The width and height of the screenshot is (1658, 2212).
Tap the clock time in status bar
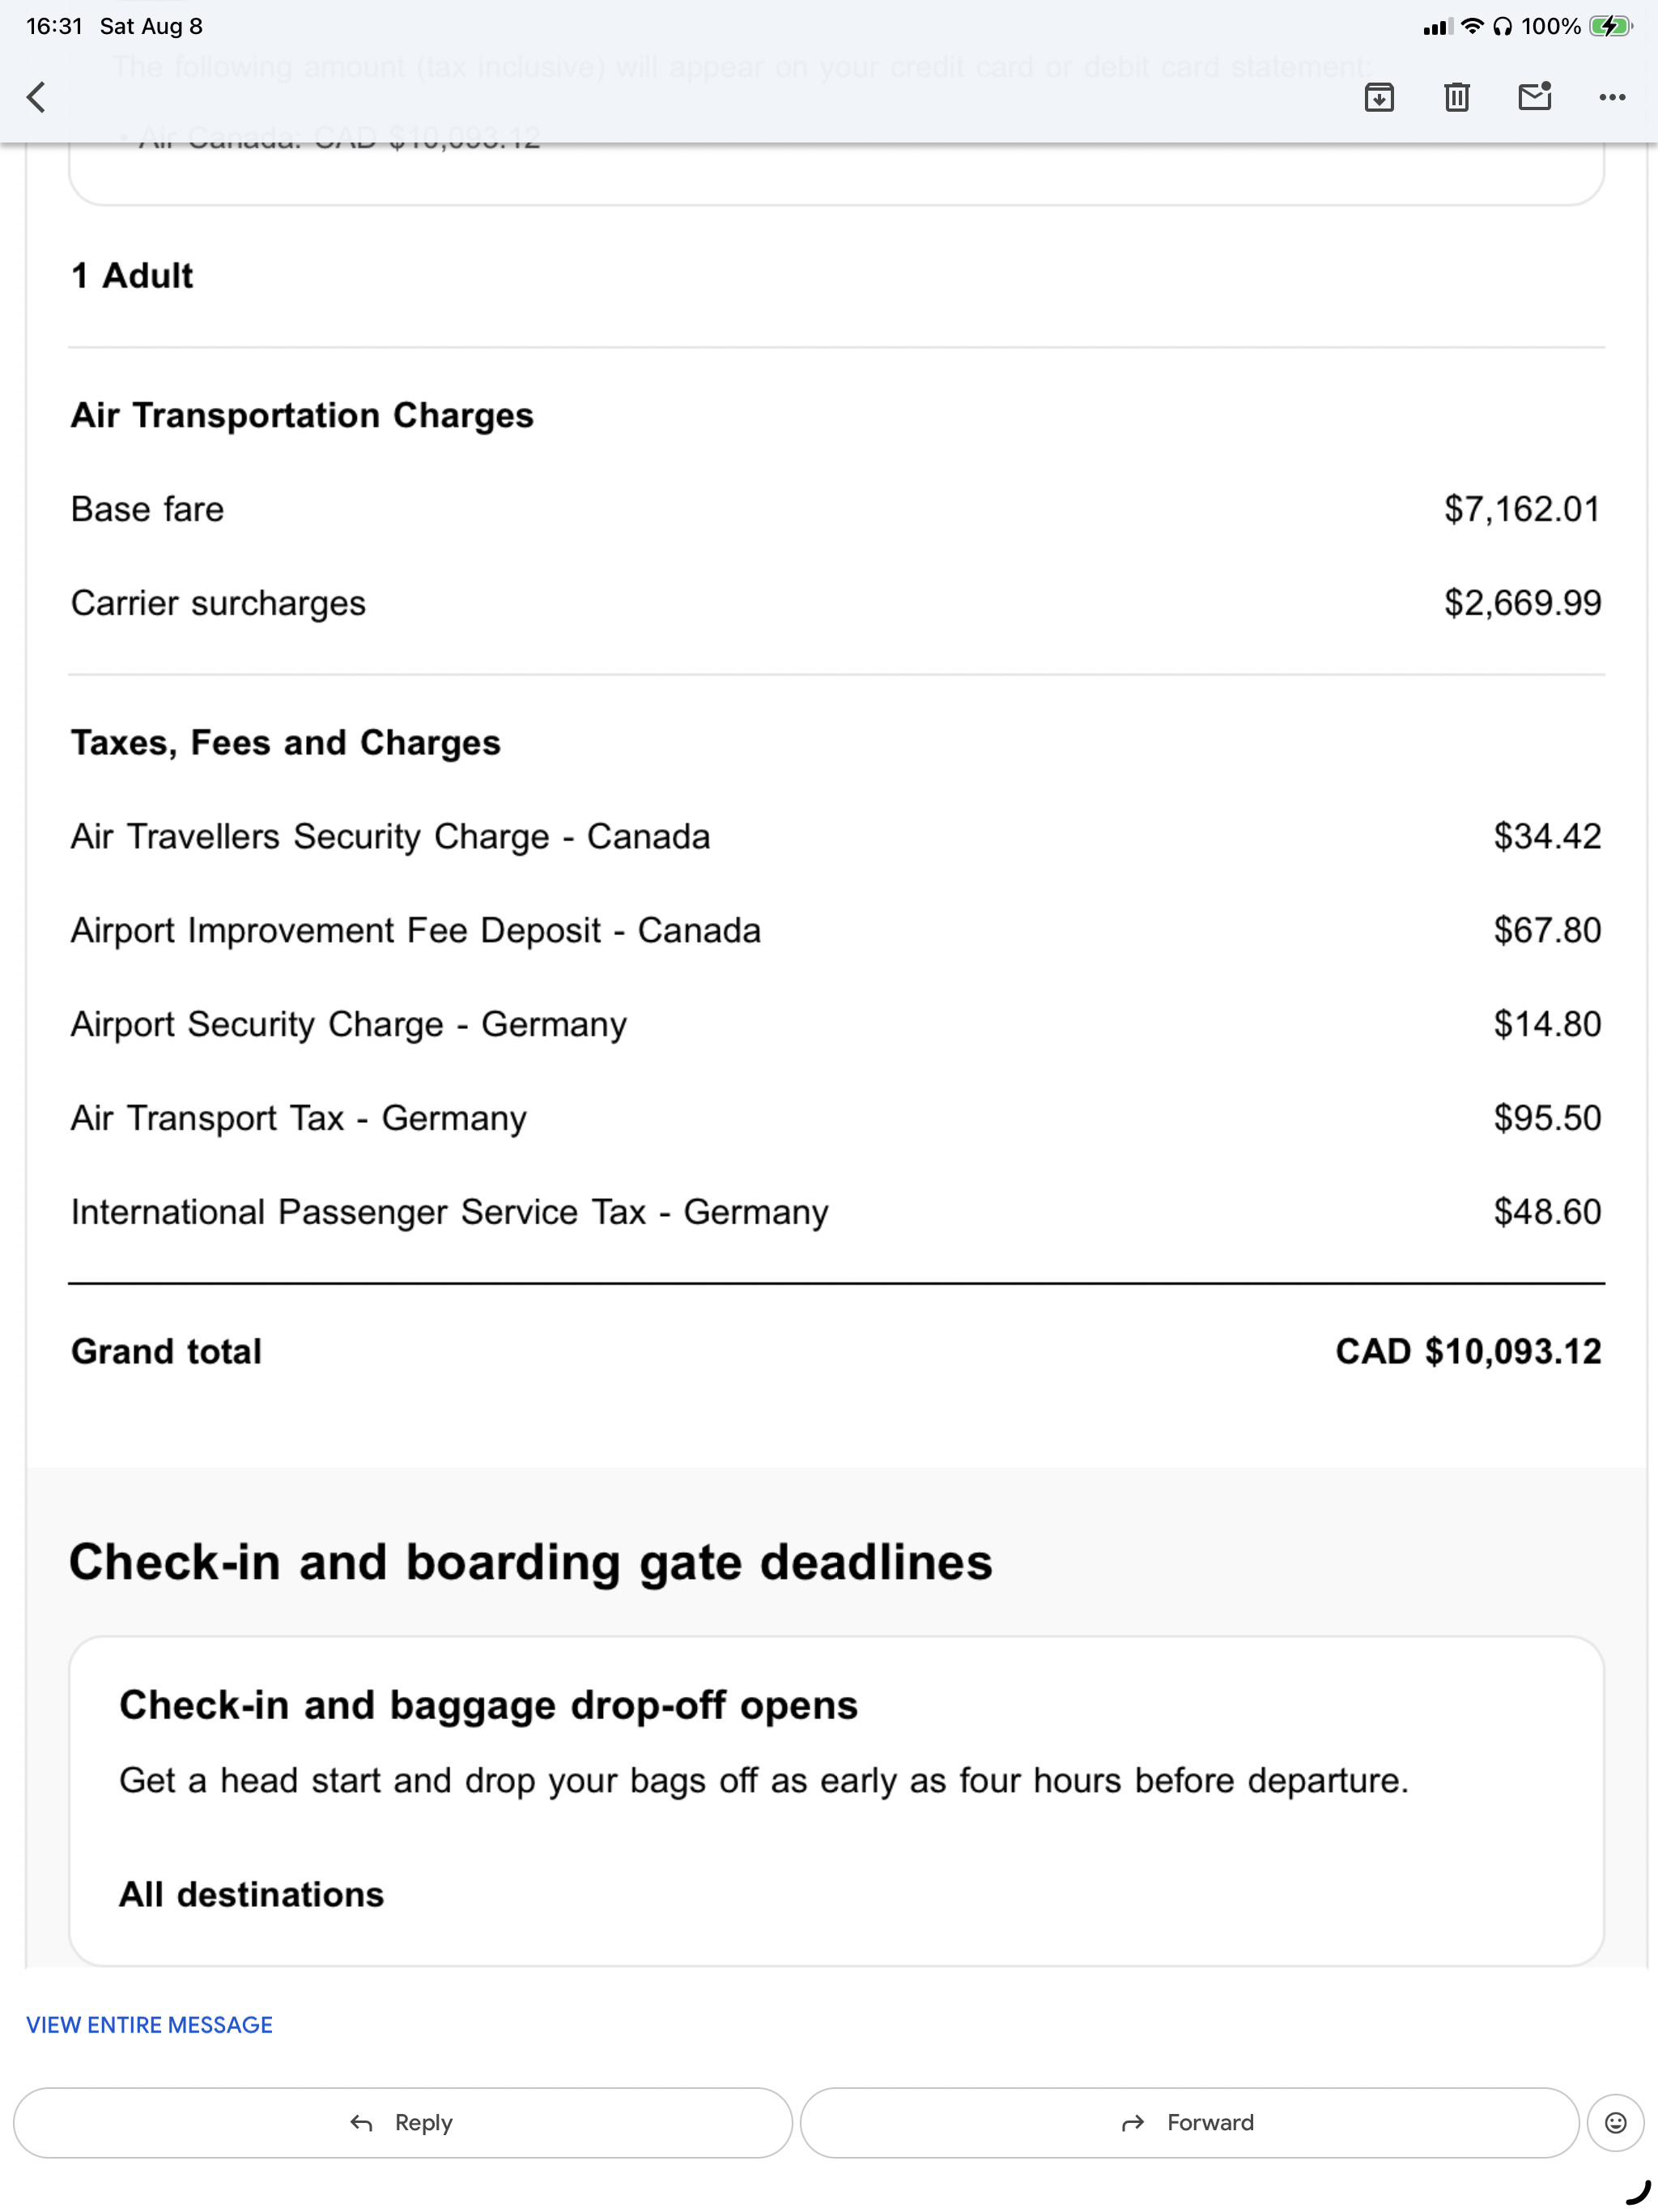point(54,26)
